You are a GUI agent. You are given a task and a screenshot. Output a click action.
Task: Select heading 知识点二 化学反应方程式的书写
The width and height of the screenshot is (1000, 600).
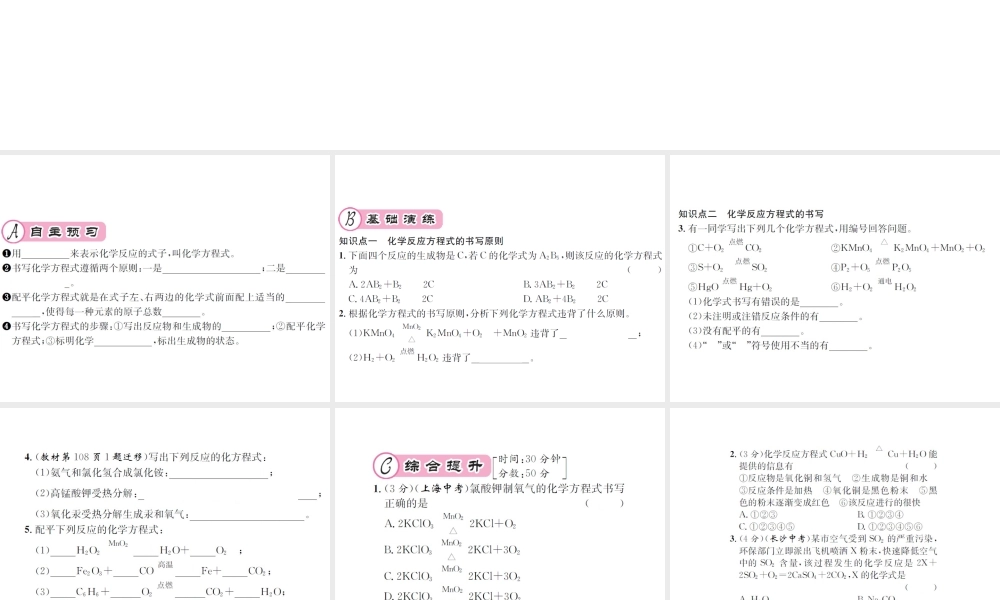751,214
